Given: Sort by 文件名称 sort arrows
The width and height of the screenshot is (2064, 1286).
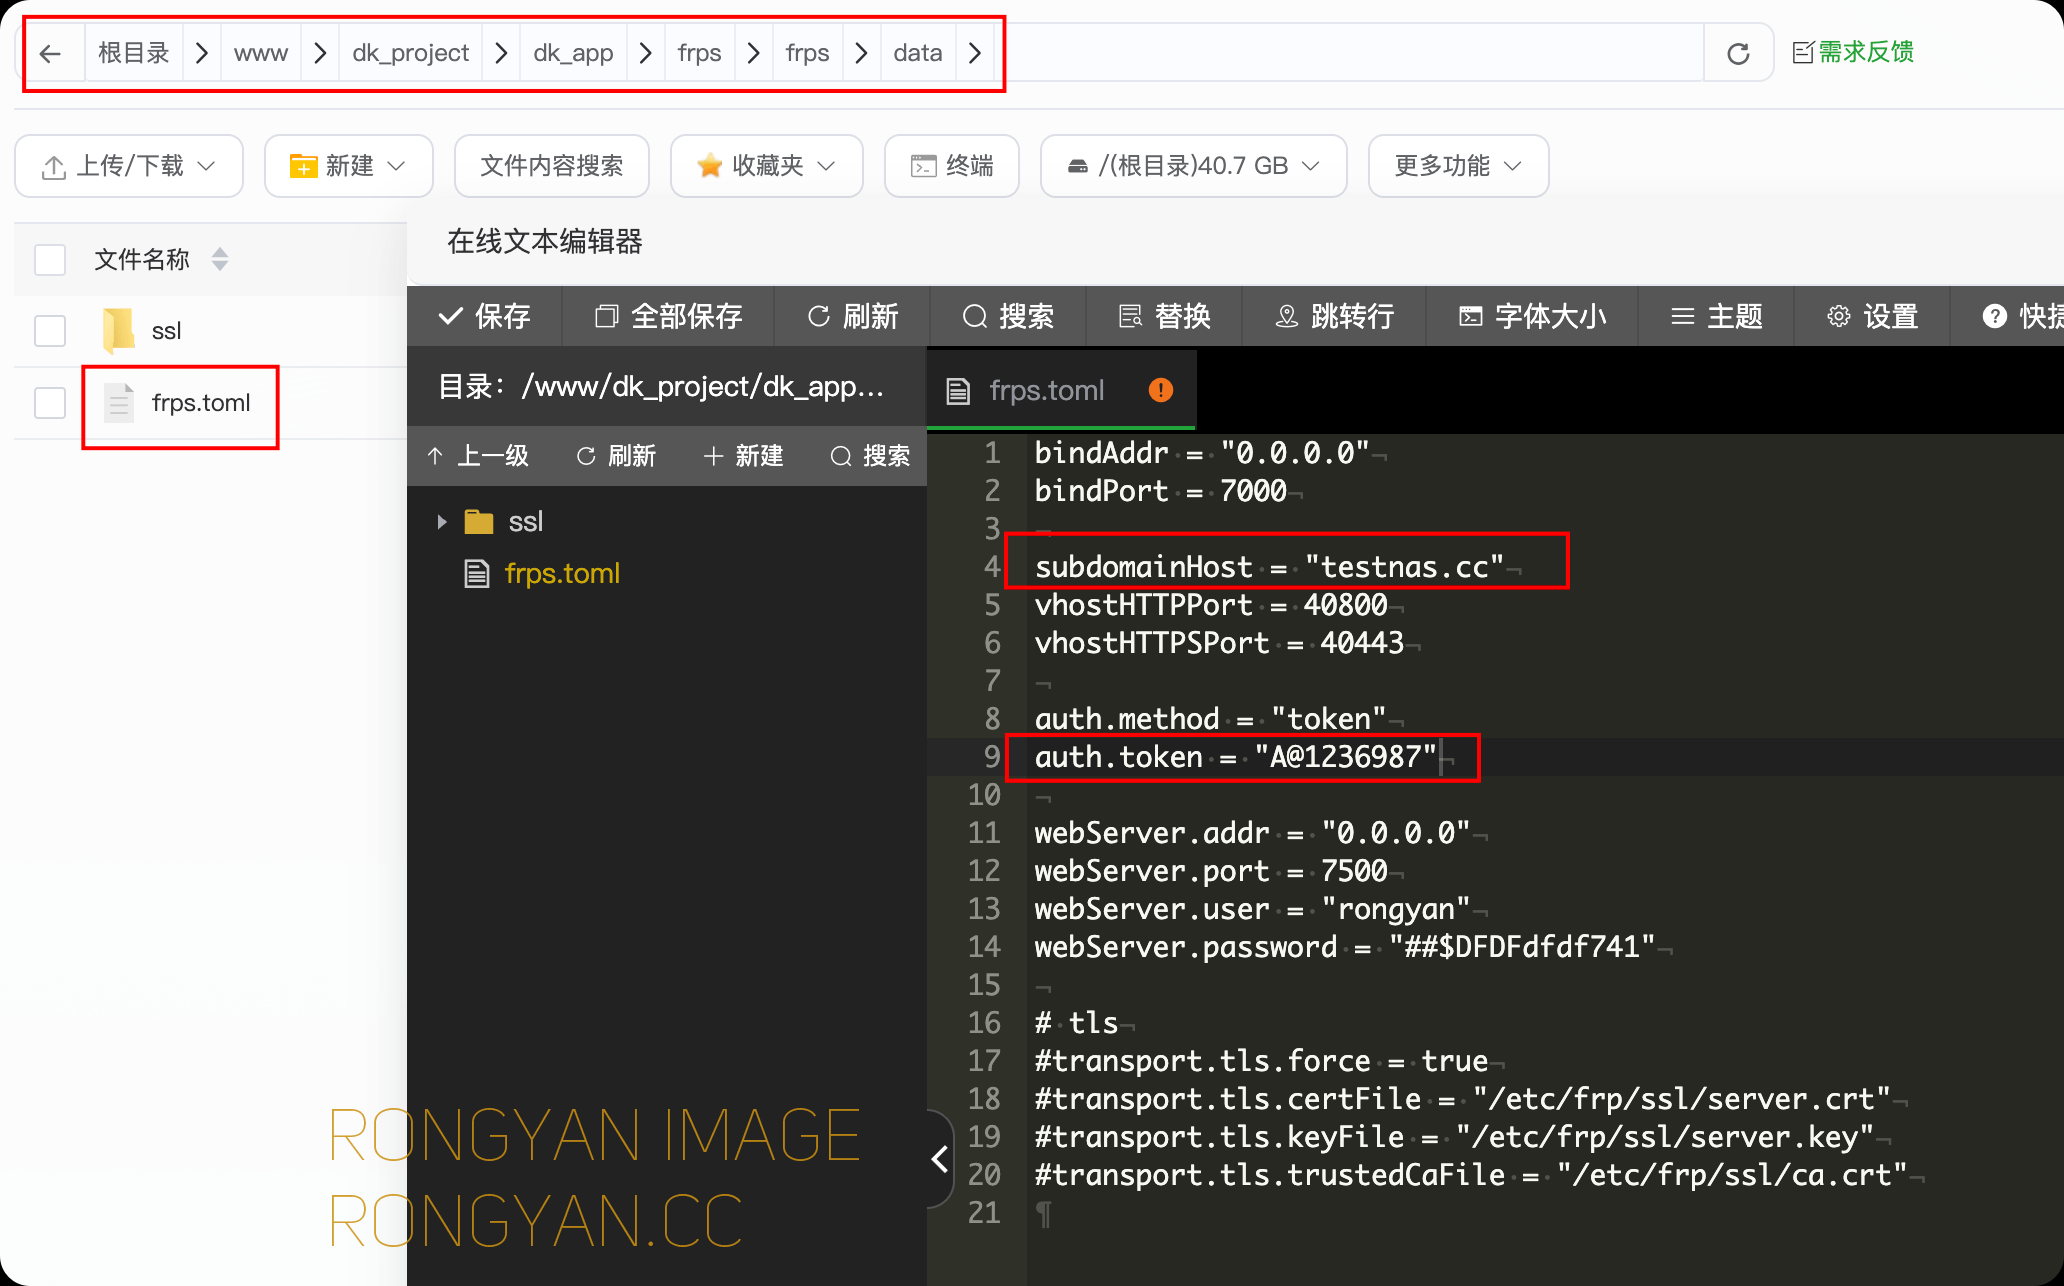Looking at the screenshot, I should click(x=220, y=260).
